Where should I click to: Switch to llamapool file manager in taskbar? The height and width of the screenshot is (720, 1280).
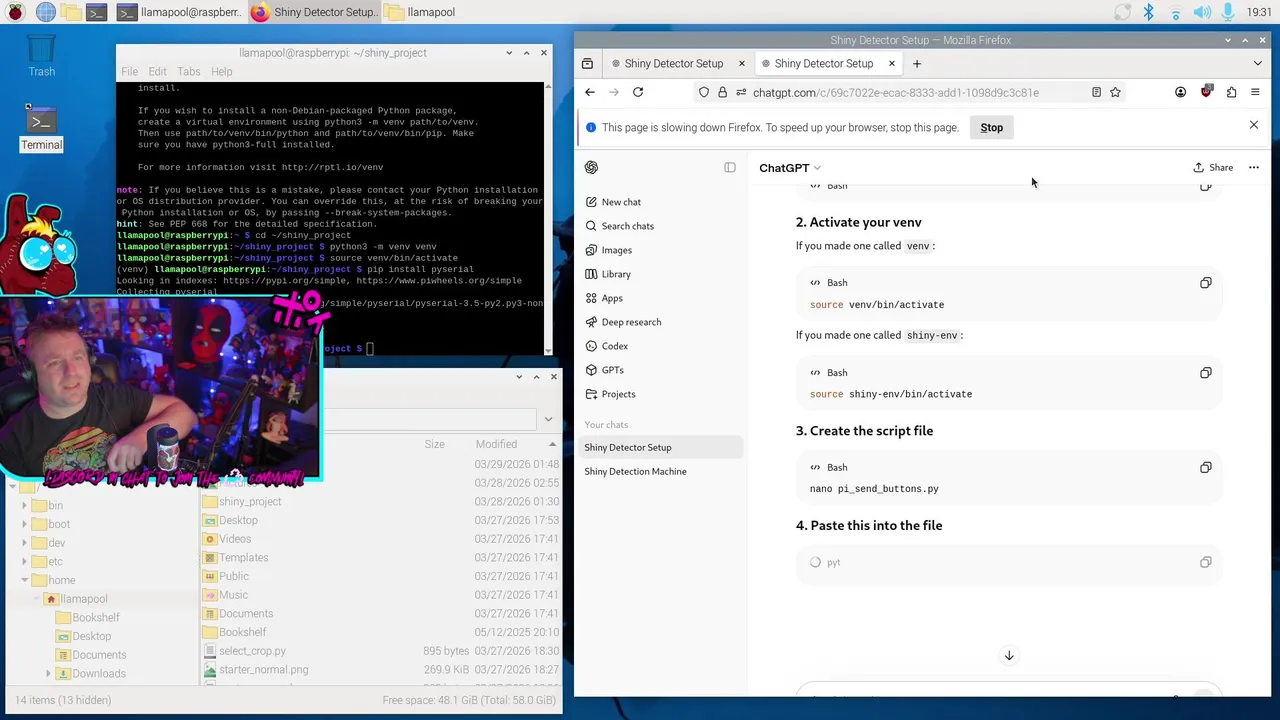coord(420,12)
